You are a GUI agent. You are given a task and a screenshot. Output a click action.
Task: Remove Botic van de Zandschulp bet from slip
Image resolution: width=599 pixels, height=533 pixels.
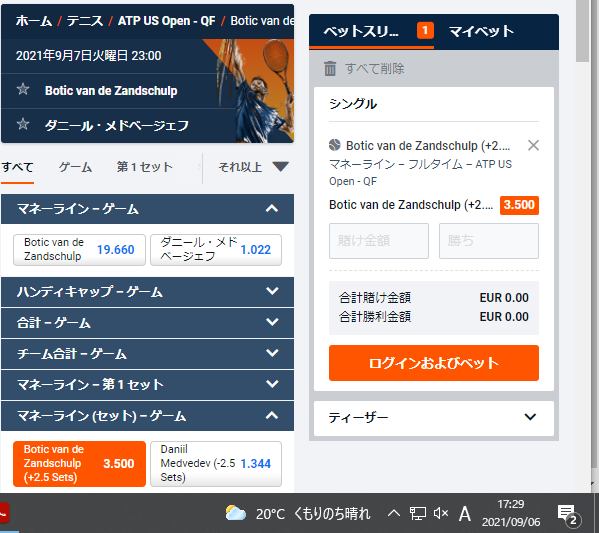pyautogui.click(x=533, y=145)
